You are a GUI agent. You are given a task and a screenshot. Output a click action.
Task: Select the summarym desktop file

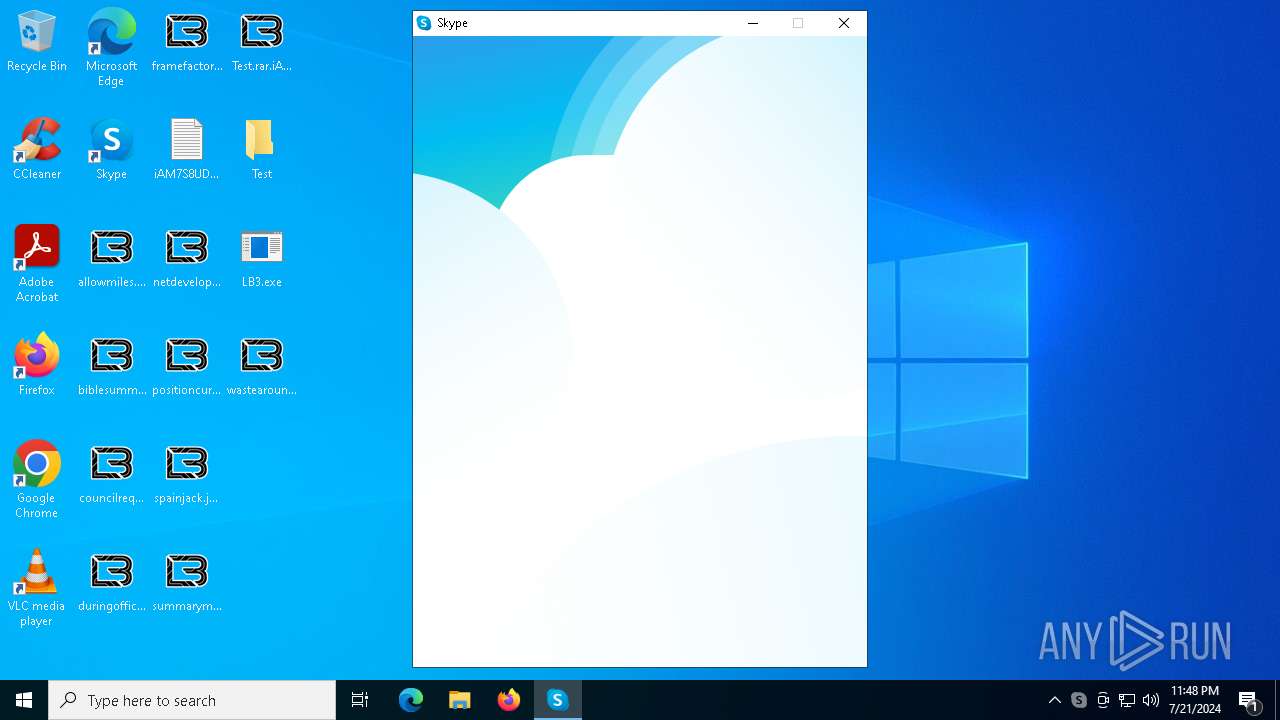(x=187, y=582)
